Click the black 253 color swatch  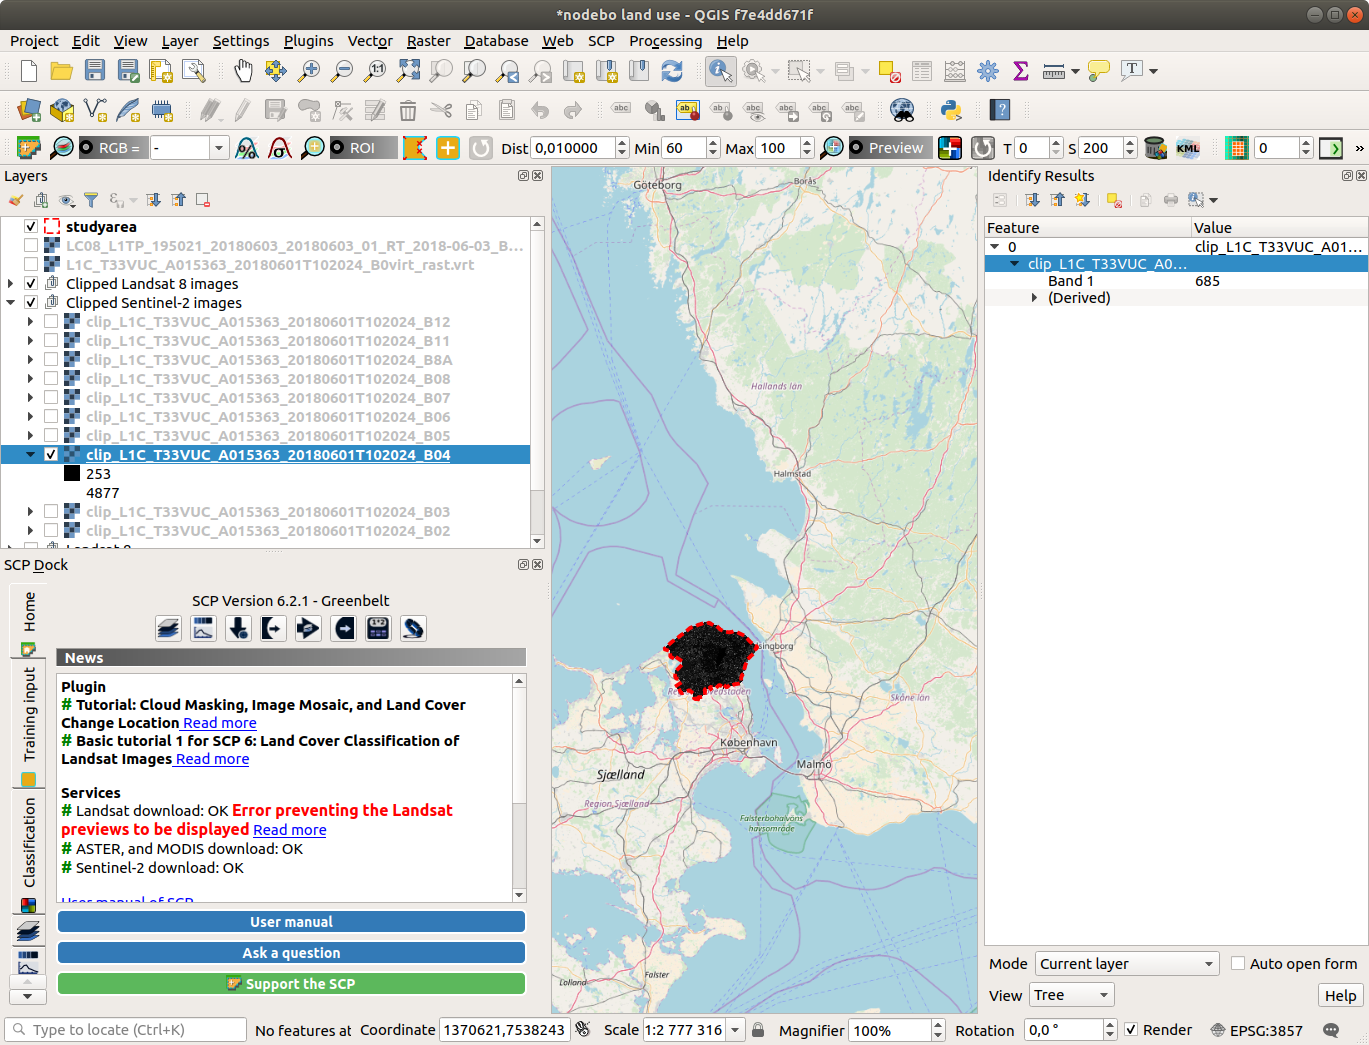pyautogui.click(x=72, y=474)
